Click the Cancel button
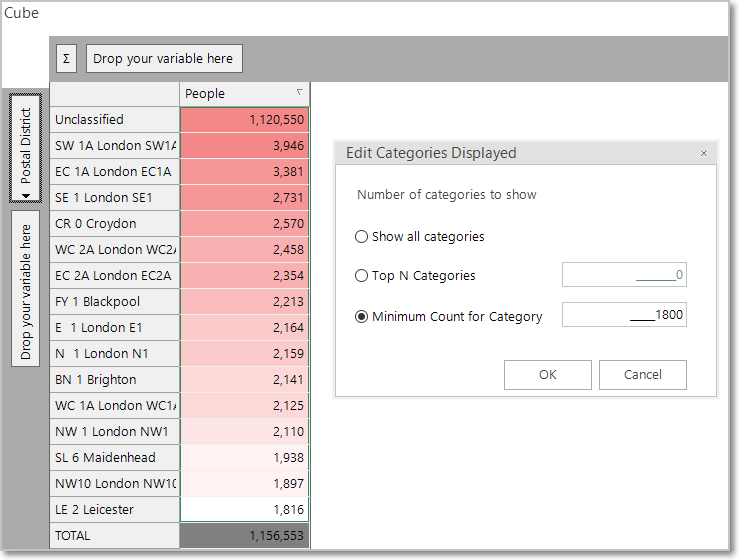 tap(643, 375)
